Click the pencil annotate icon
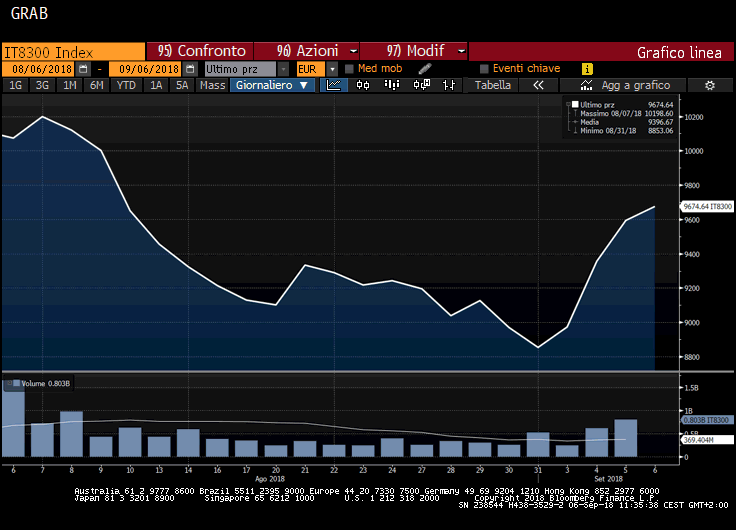Viewport: 736px width, 530px height. pos(425,69)
